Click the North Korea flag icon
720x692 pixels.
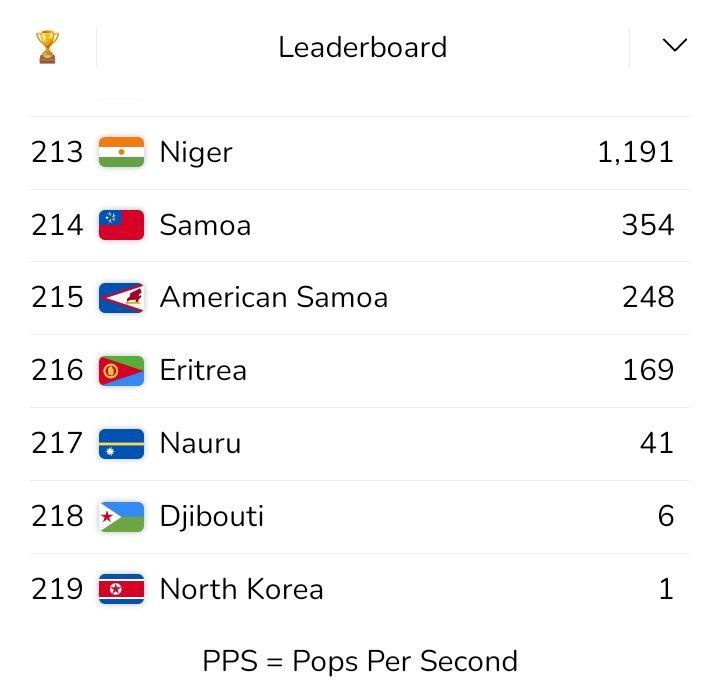(x=122, y=589)
